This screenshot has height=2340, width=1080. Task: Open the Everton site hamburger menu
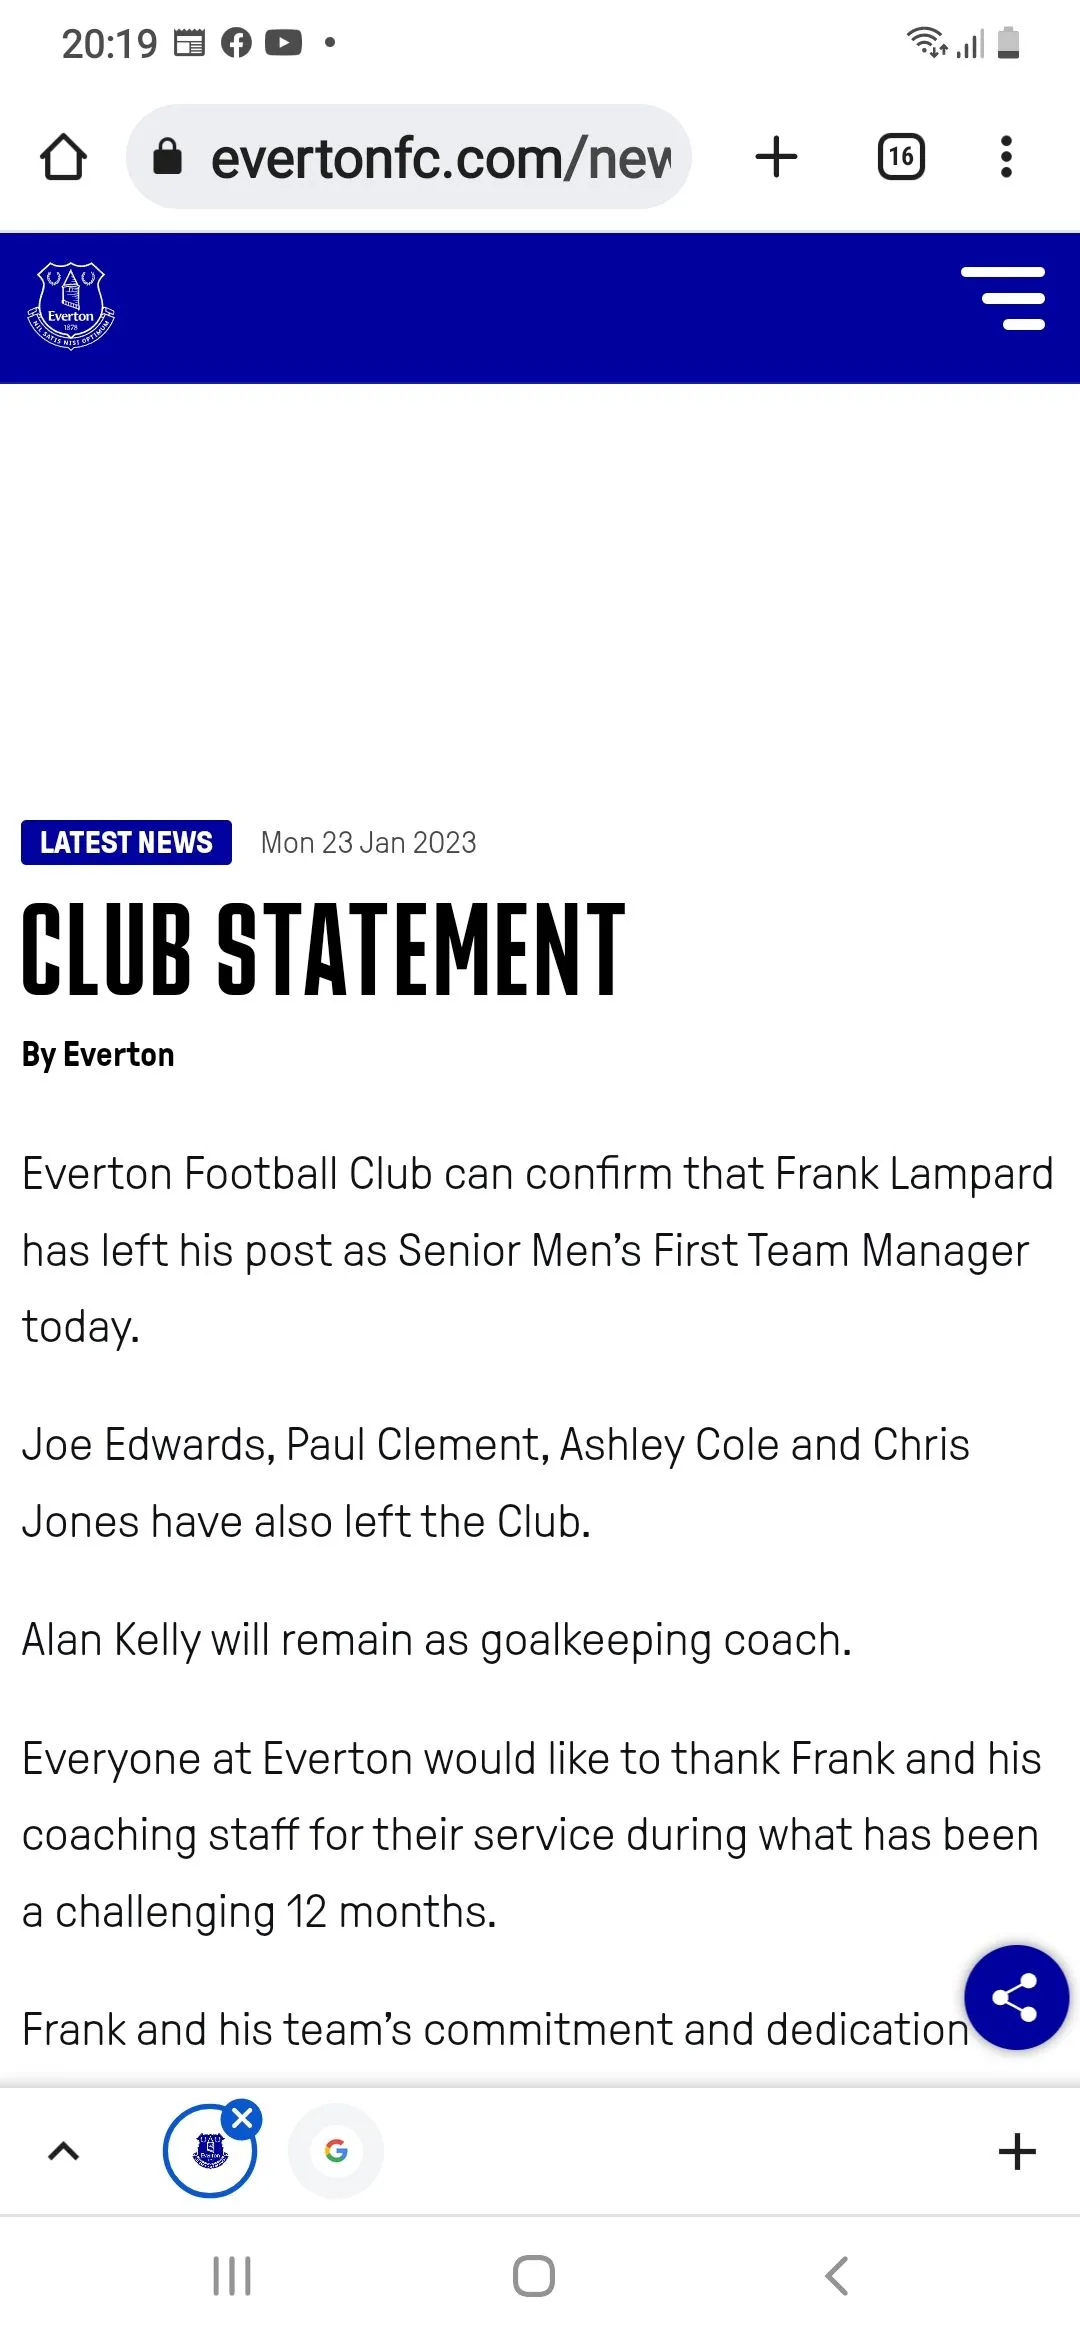1003,298
